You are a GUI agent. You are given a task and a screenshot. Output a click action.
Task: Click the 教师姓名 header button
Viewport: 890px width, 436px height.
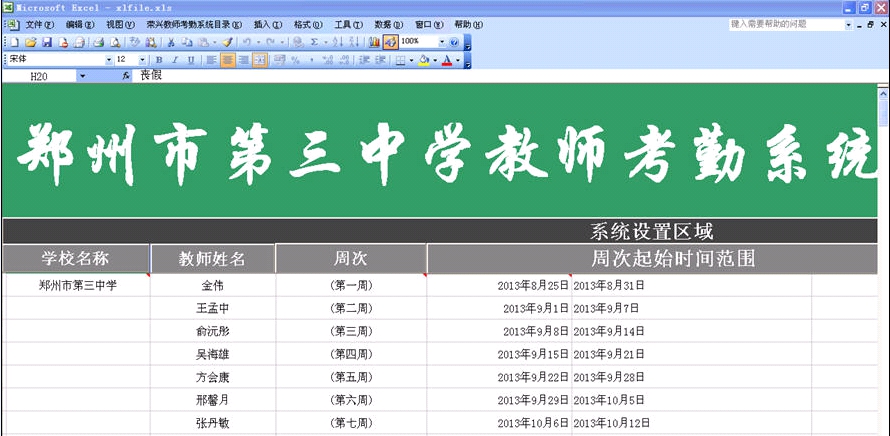[x=212, y=259]
